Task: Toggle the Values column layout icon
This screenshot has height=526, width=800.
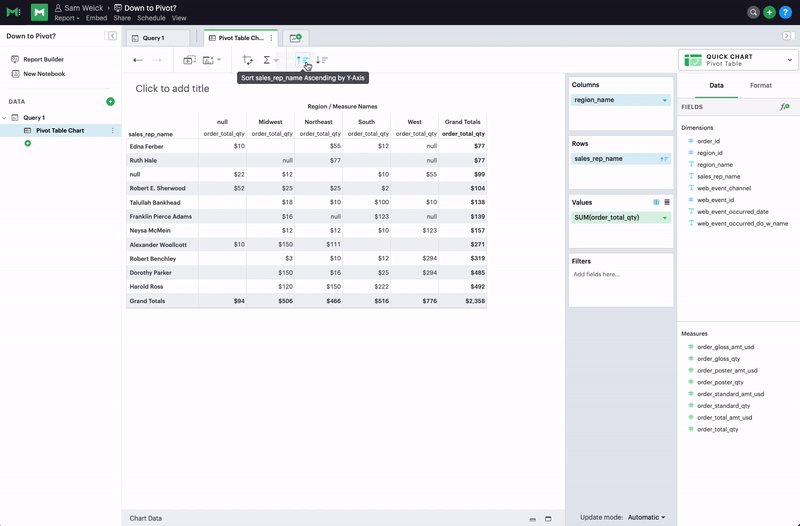Action: 656,202
